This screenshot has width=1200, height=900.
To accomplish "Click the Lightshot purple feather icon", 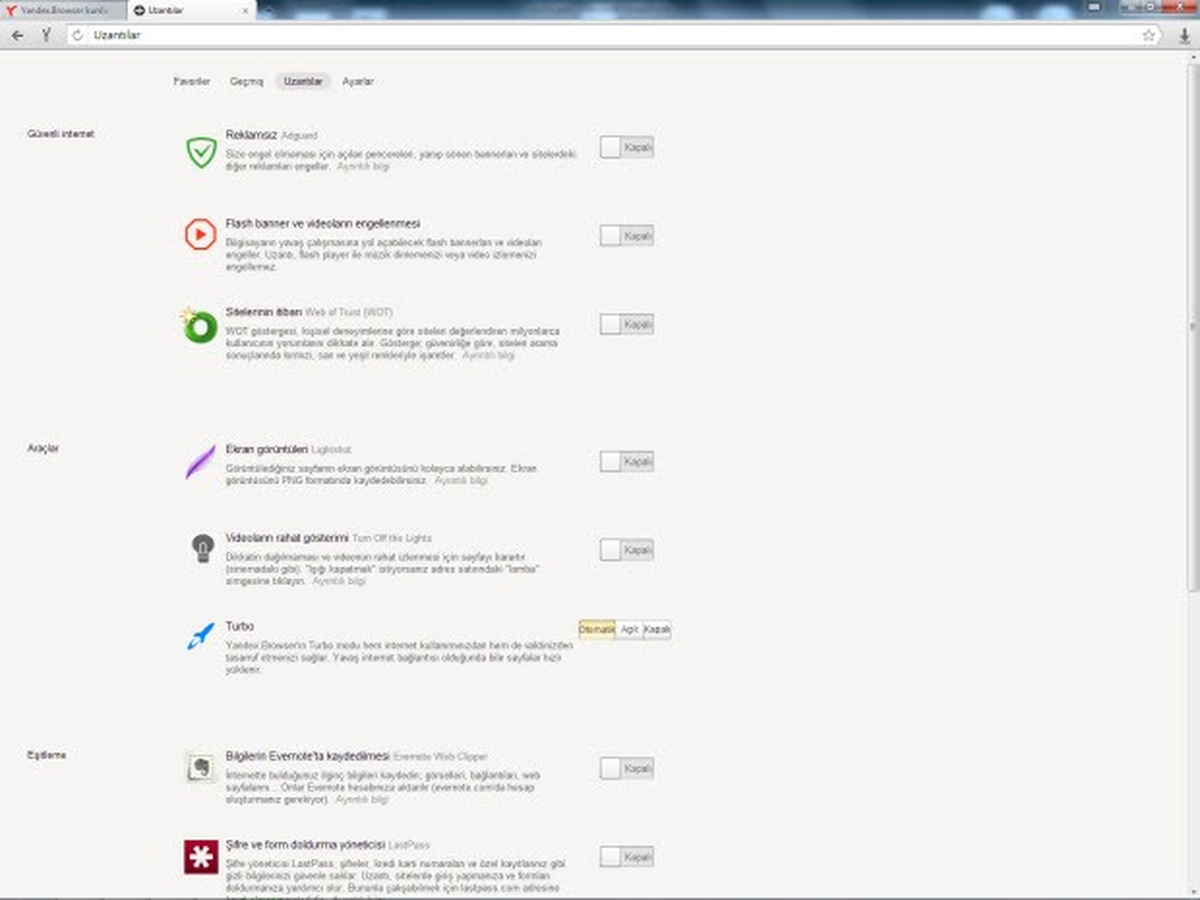I will point(201,462).
